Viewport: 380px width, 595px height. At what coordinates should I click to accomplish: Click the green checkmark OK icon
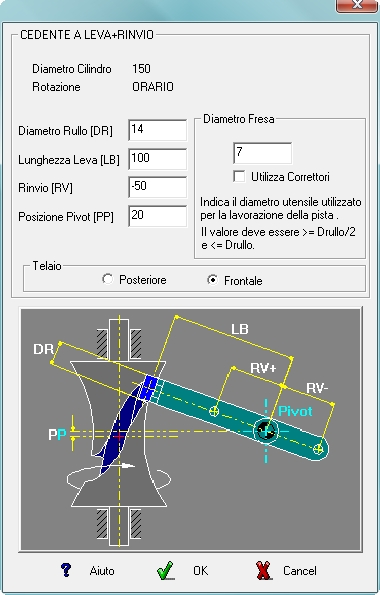166,570
